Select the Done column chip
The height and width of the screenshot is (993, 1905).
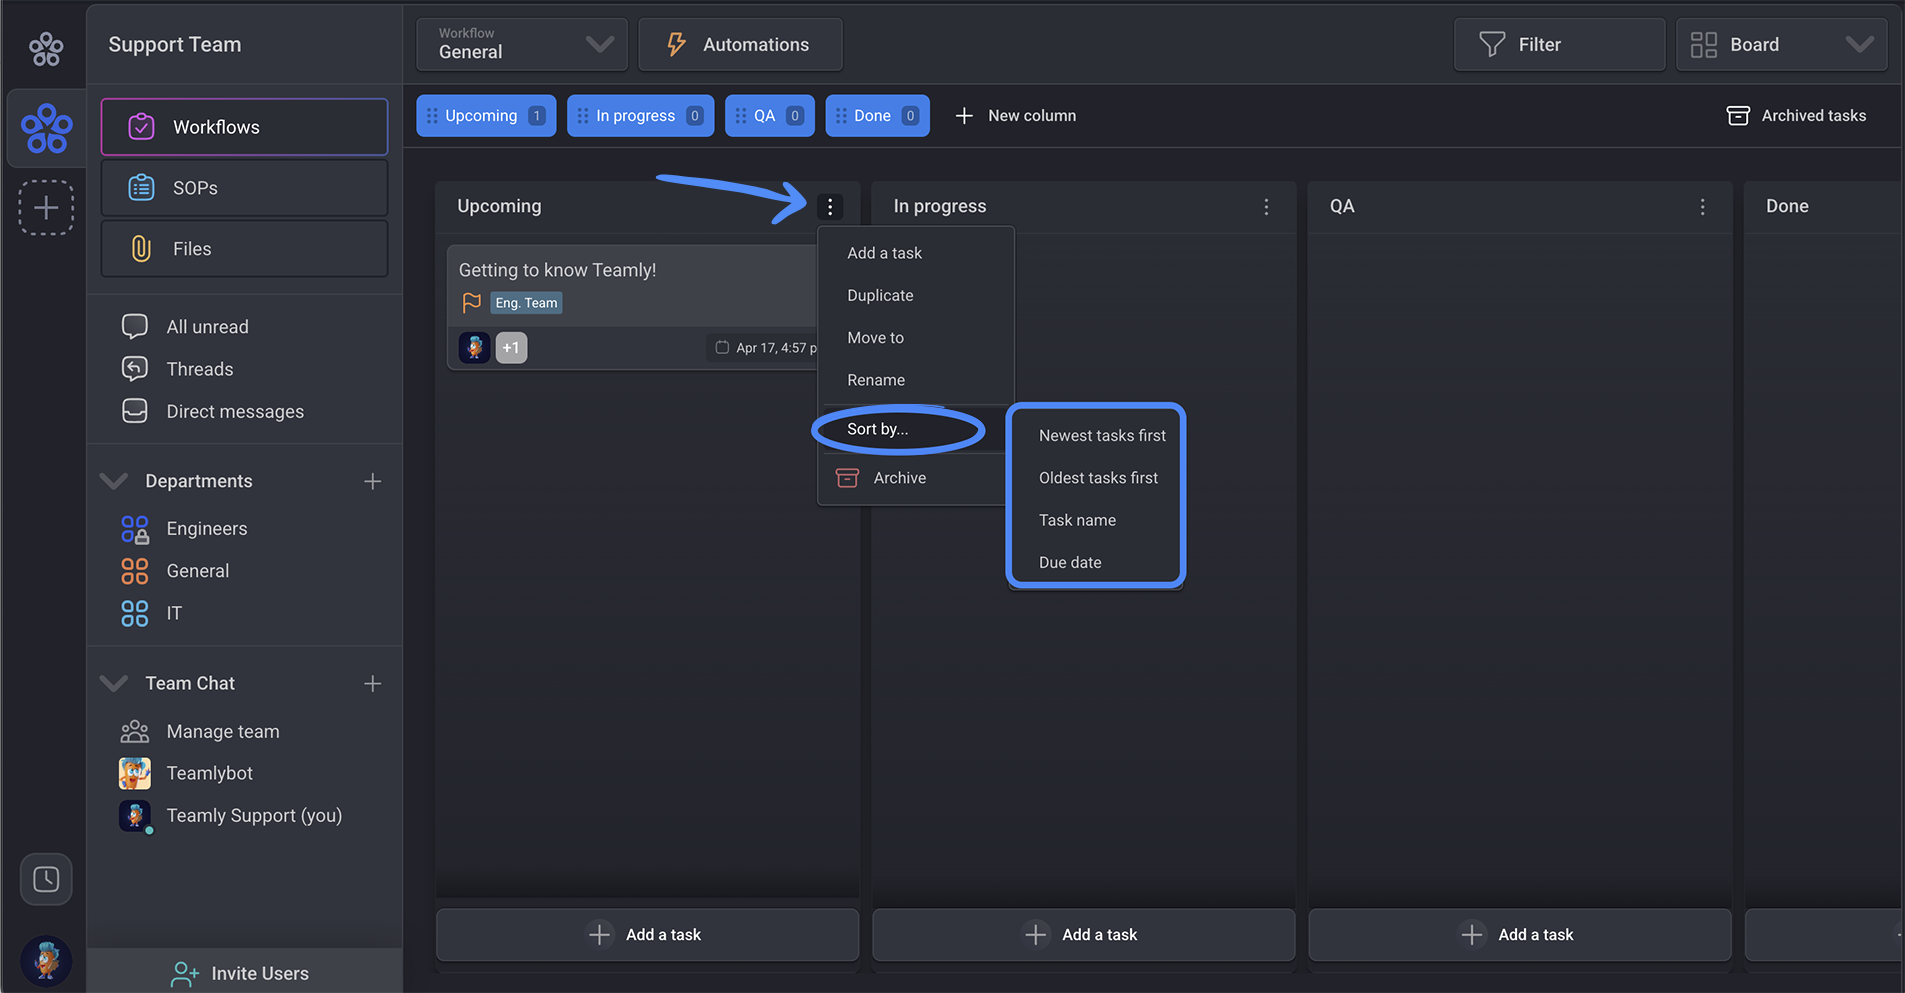(877, 116)
